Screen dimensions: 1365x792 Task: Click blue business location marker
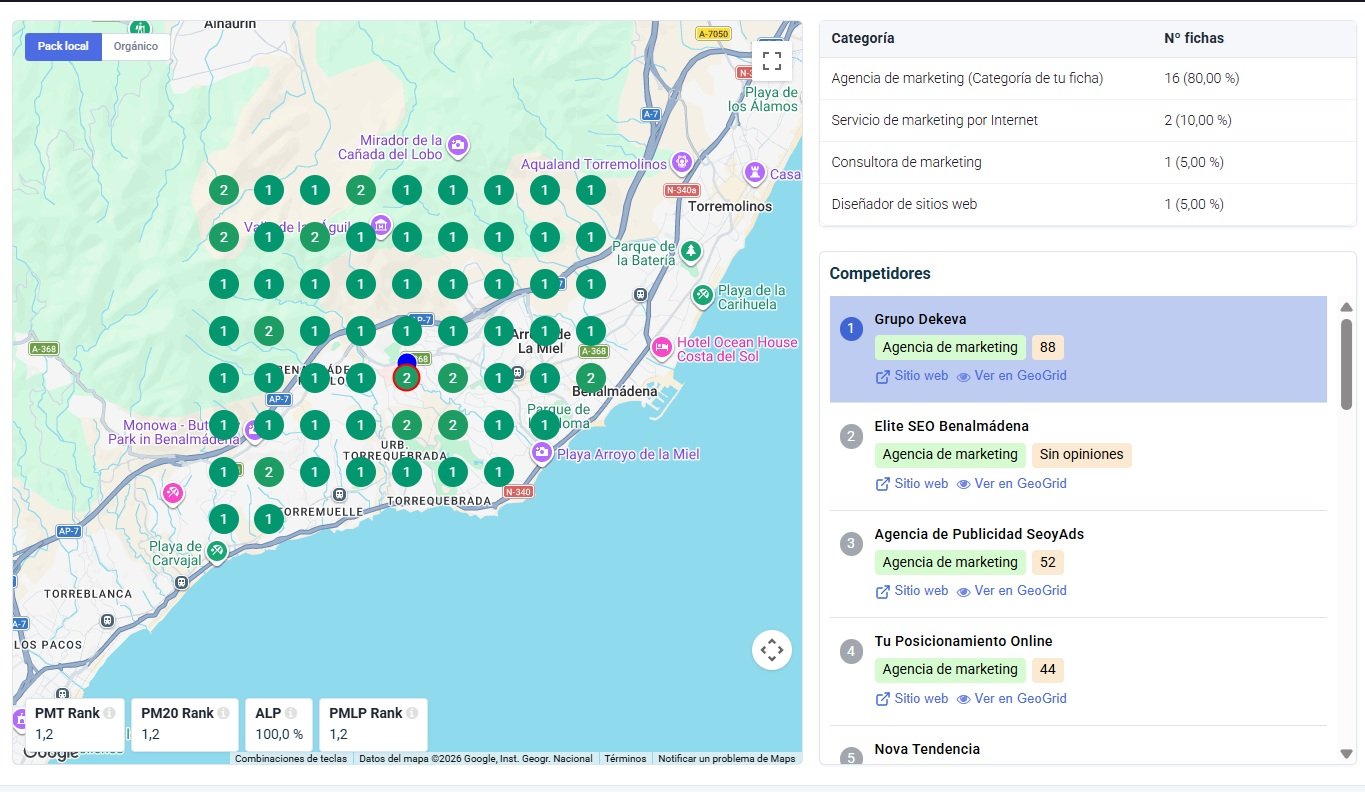406,361
